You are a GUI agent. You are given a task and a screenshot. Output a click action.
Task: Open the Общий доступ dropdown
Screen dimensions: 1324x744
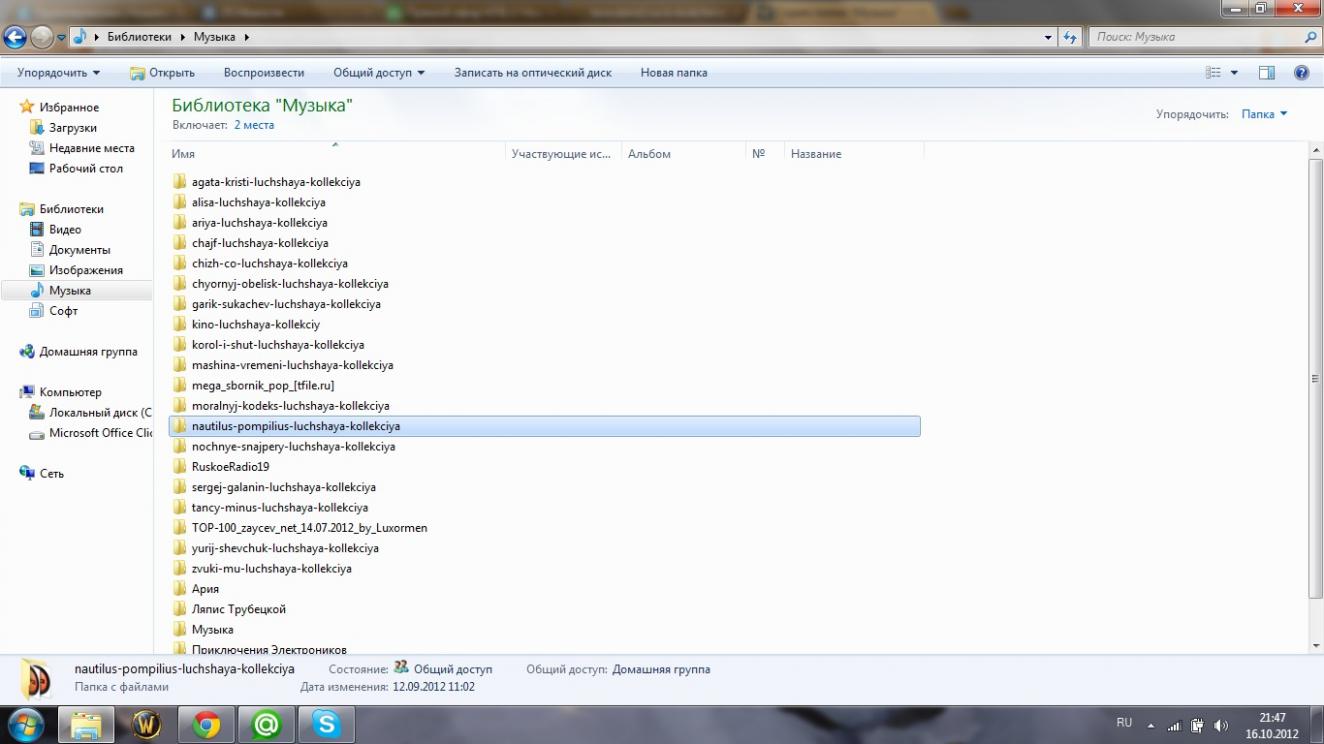[x=379, y=73]
